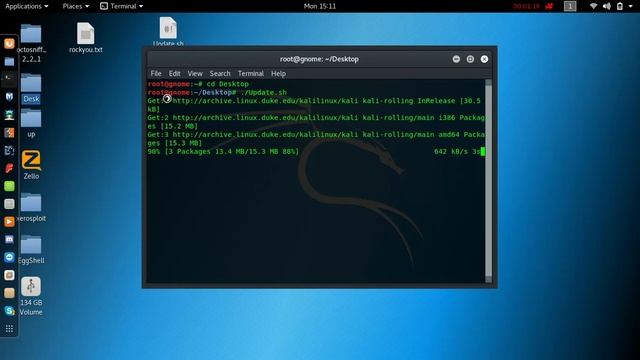Viewport: 640px width, 360px height.
Task: Launch Metasploit from the dock
Action: 9,97
